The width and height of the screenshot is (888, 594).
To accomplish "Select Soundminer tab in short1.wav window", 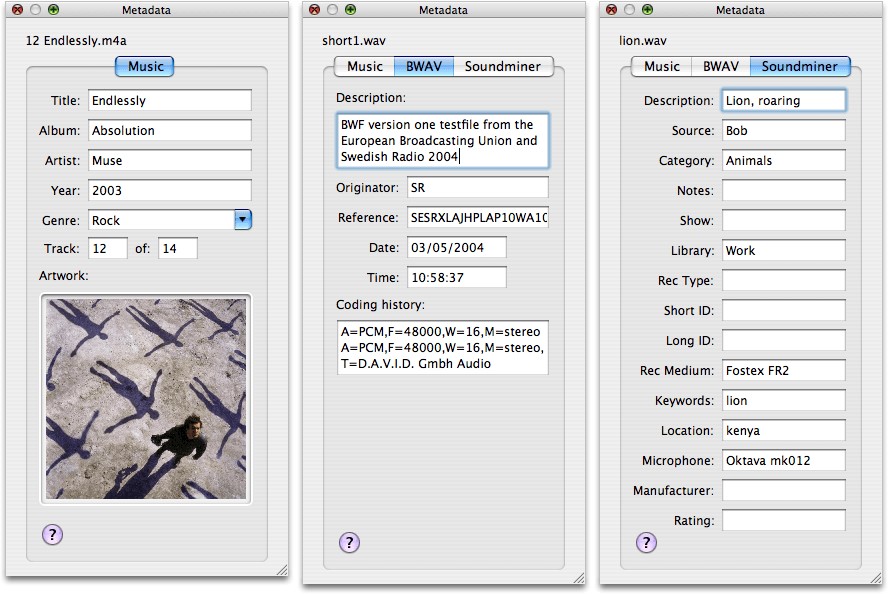I will pyautogui.click(x=503, y=66).
